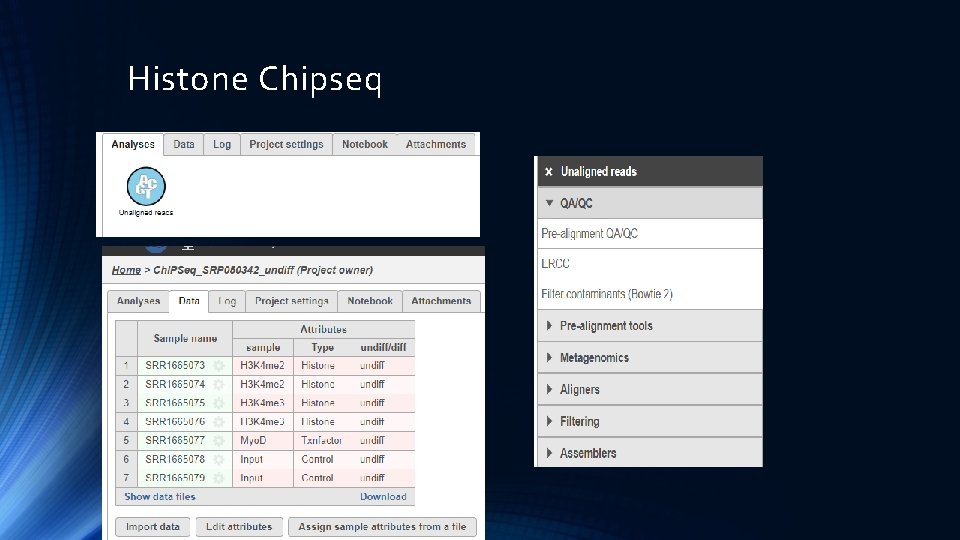960x540 pixels.
Task: Open gear options for SRR1665073
Action: click(x=219, y=366)
